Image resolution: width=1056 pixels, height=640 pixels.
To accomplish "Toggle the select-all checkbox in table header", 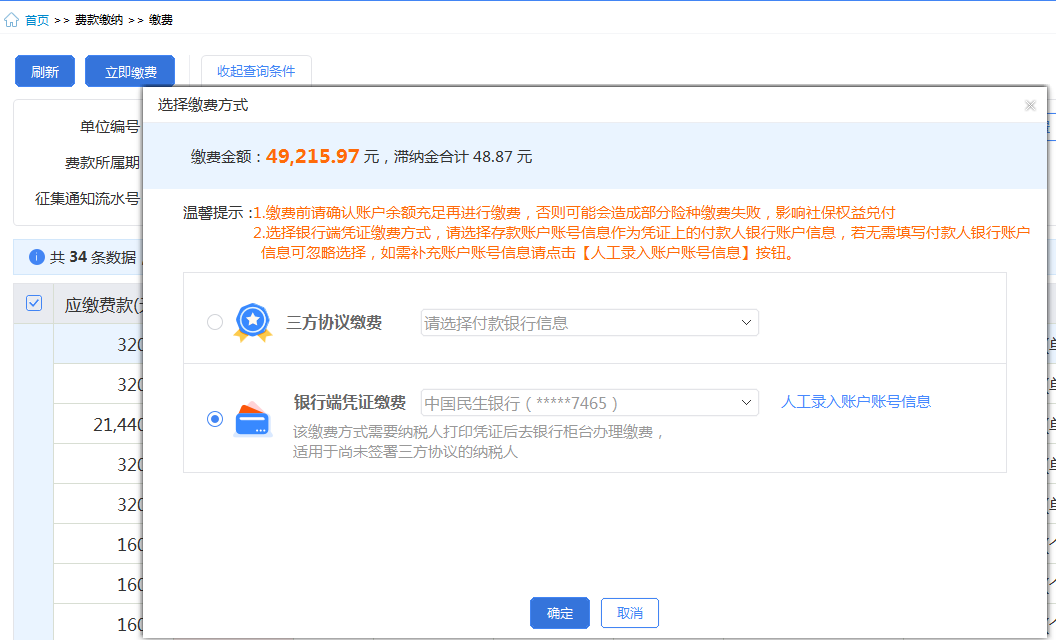I will coord(34,303).
